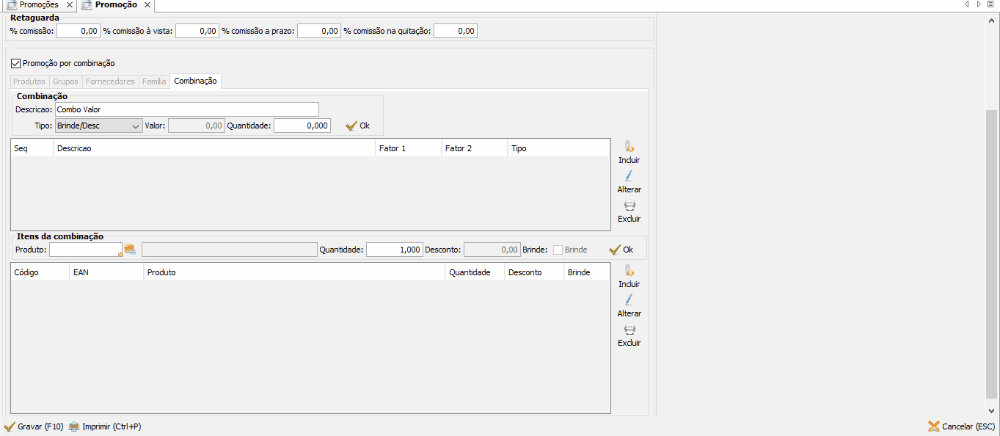This screenshot has height=436, width=1000.
Task: Click Excluir icon beside combination list
Action: 629,206
